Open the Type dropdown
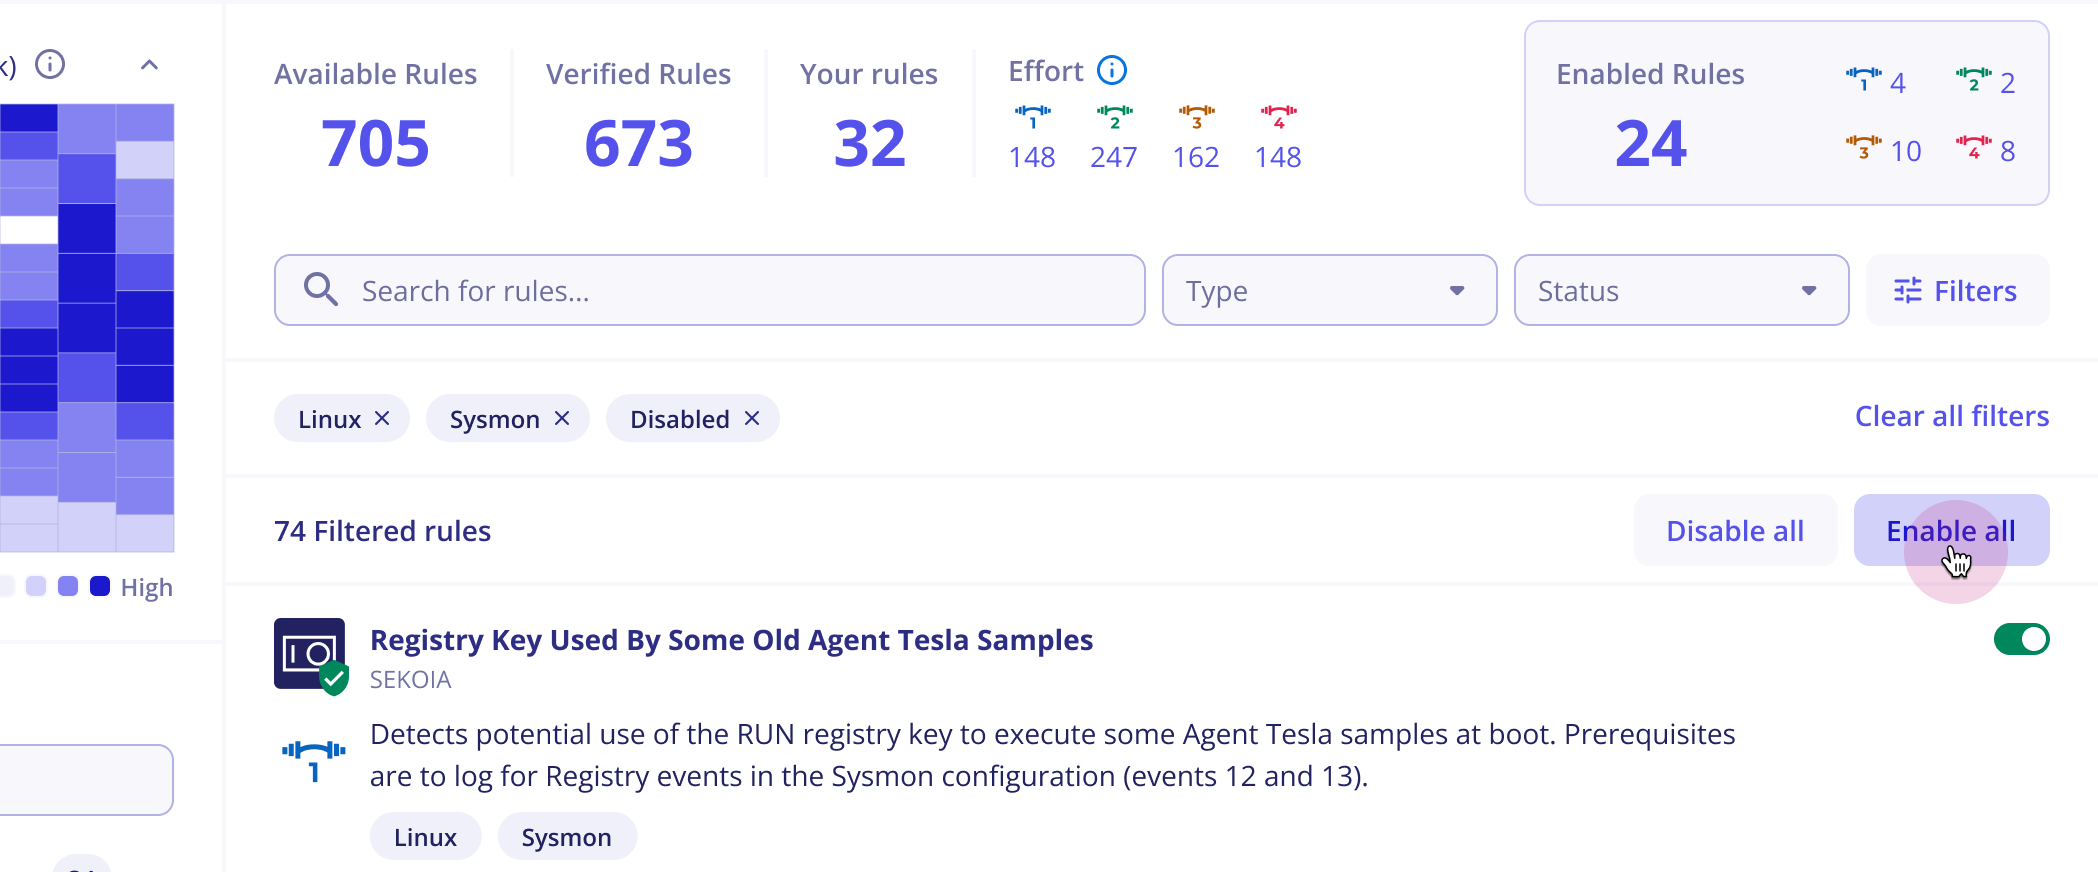2098x872 pixels. [x=1328, y=290]
